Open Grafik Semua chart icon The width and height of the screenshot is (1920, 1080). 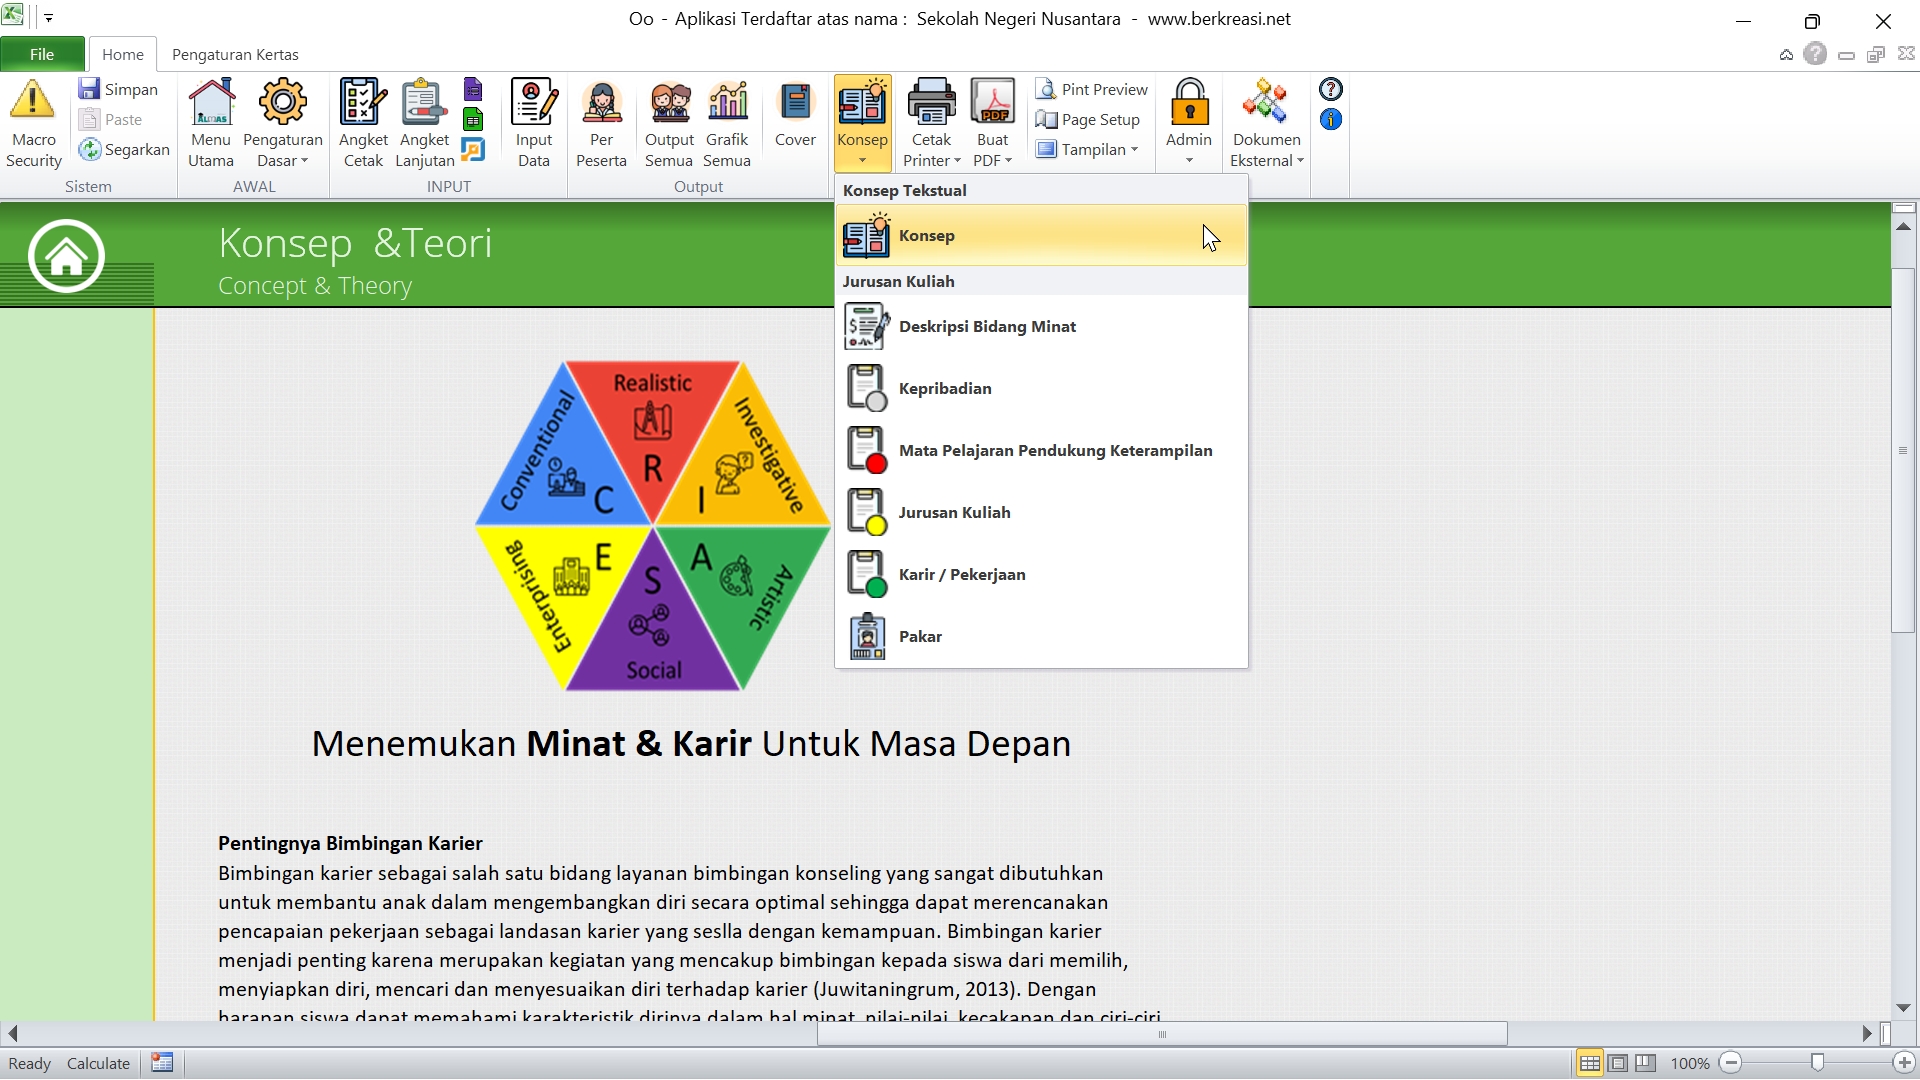[727, 101]
